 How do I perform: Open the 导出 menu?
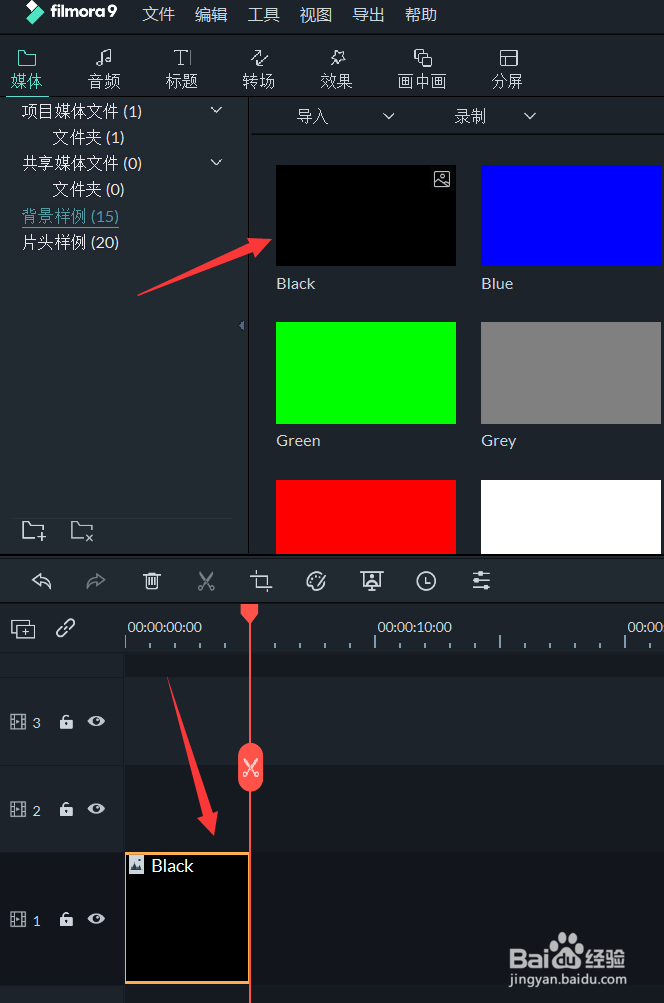(x=368, y=14)
